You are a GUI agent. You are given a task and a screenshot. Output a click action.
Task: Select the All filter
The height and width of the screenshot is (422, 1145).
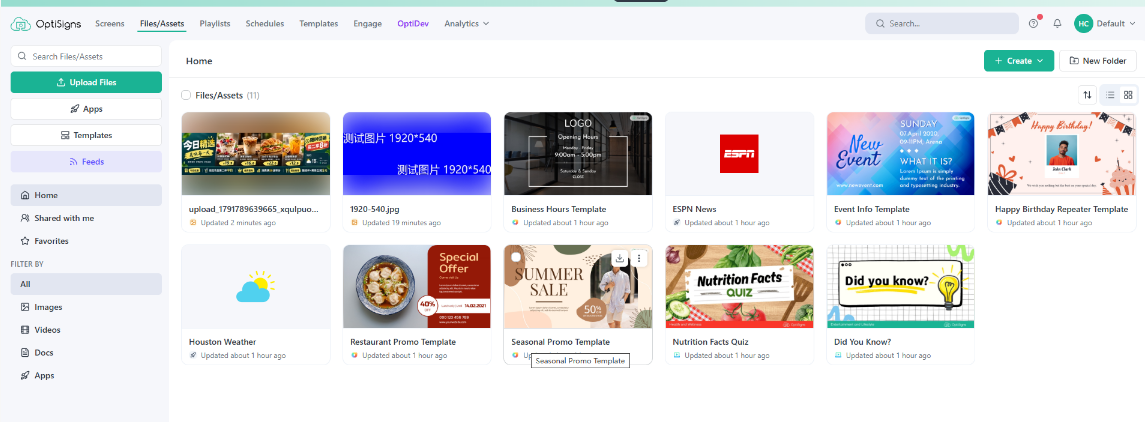coord(86,284)
